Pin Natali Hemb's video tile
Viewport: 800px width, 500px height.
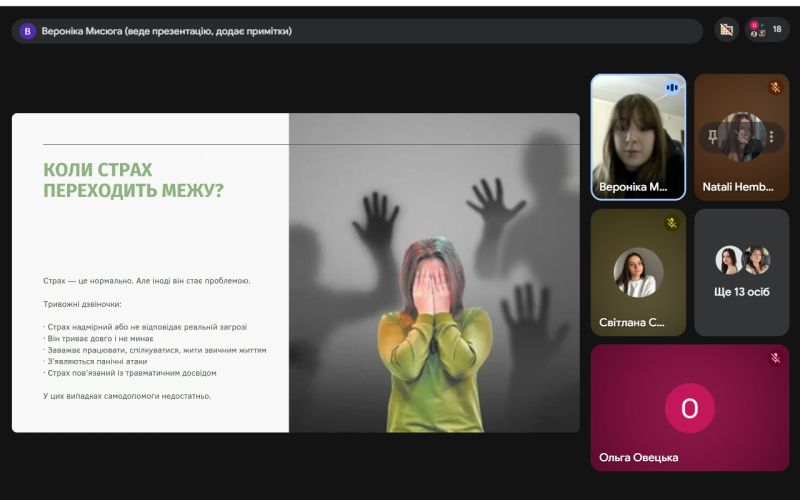(713, 137)
